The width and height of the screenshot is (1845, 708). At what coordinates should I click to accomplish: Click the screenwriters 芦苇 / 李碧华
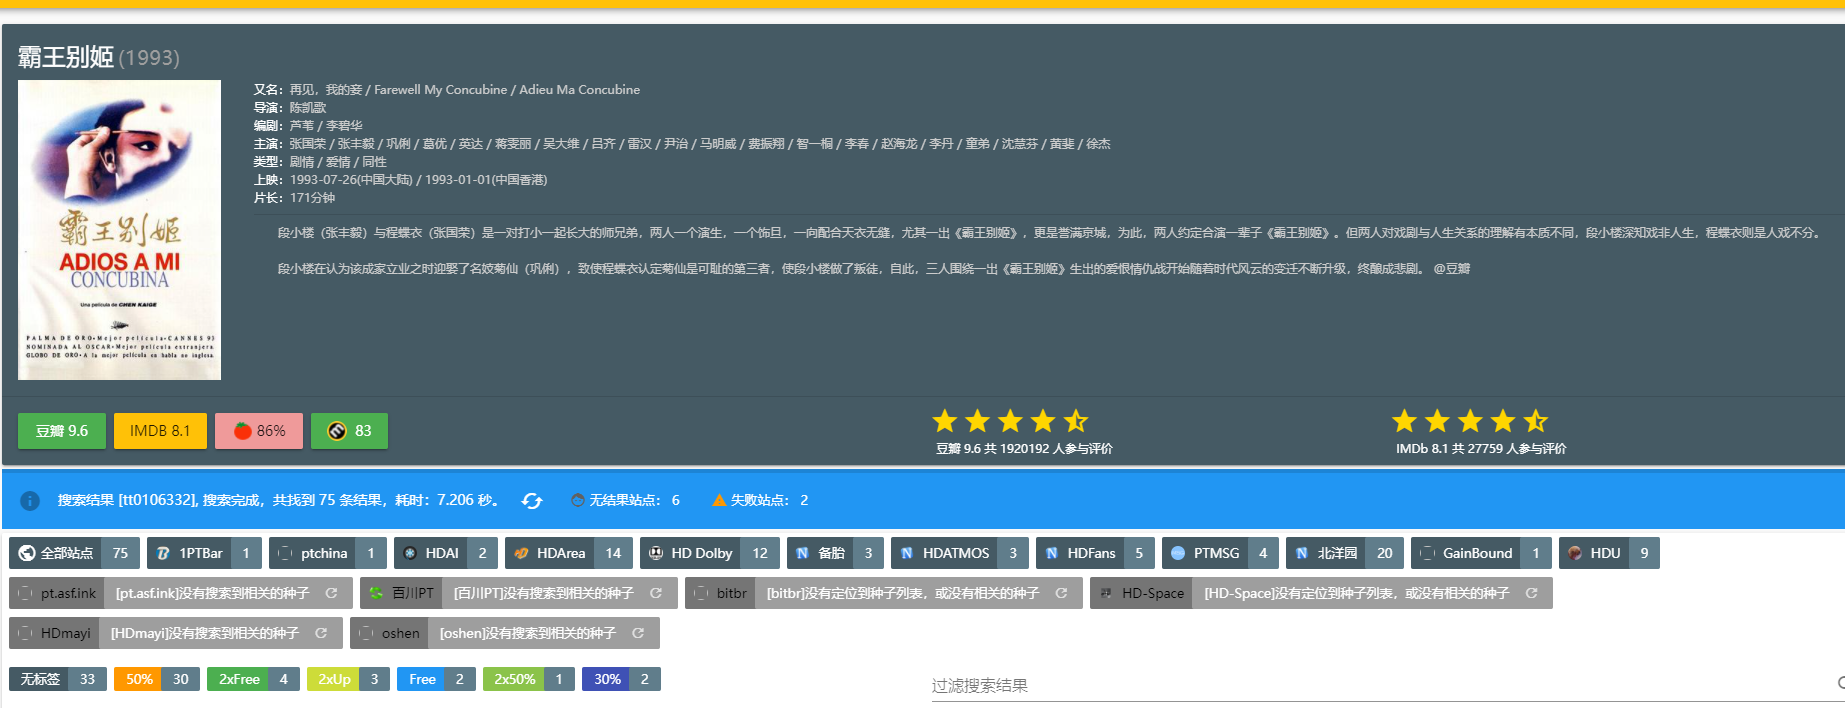326,126
